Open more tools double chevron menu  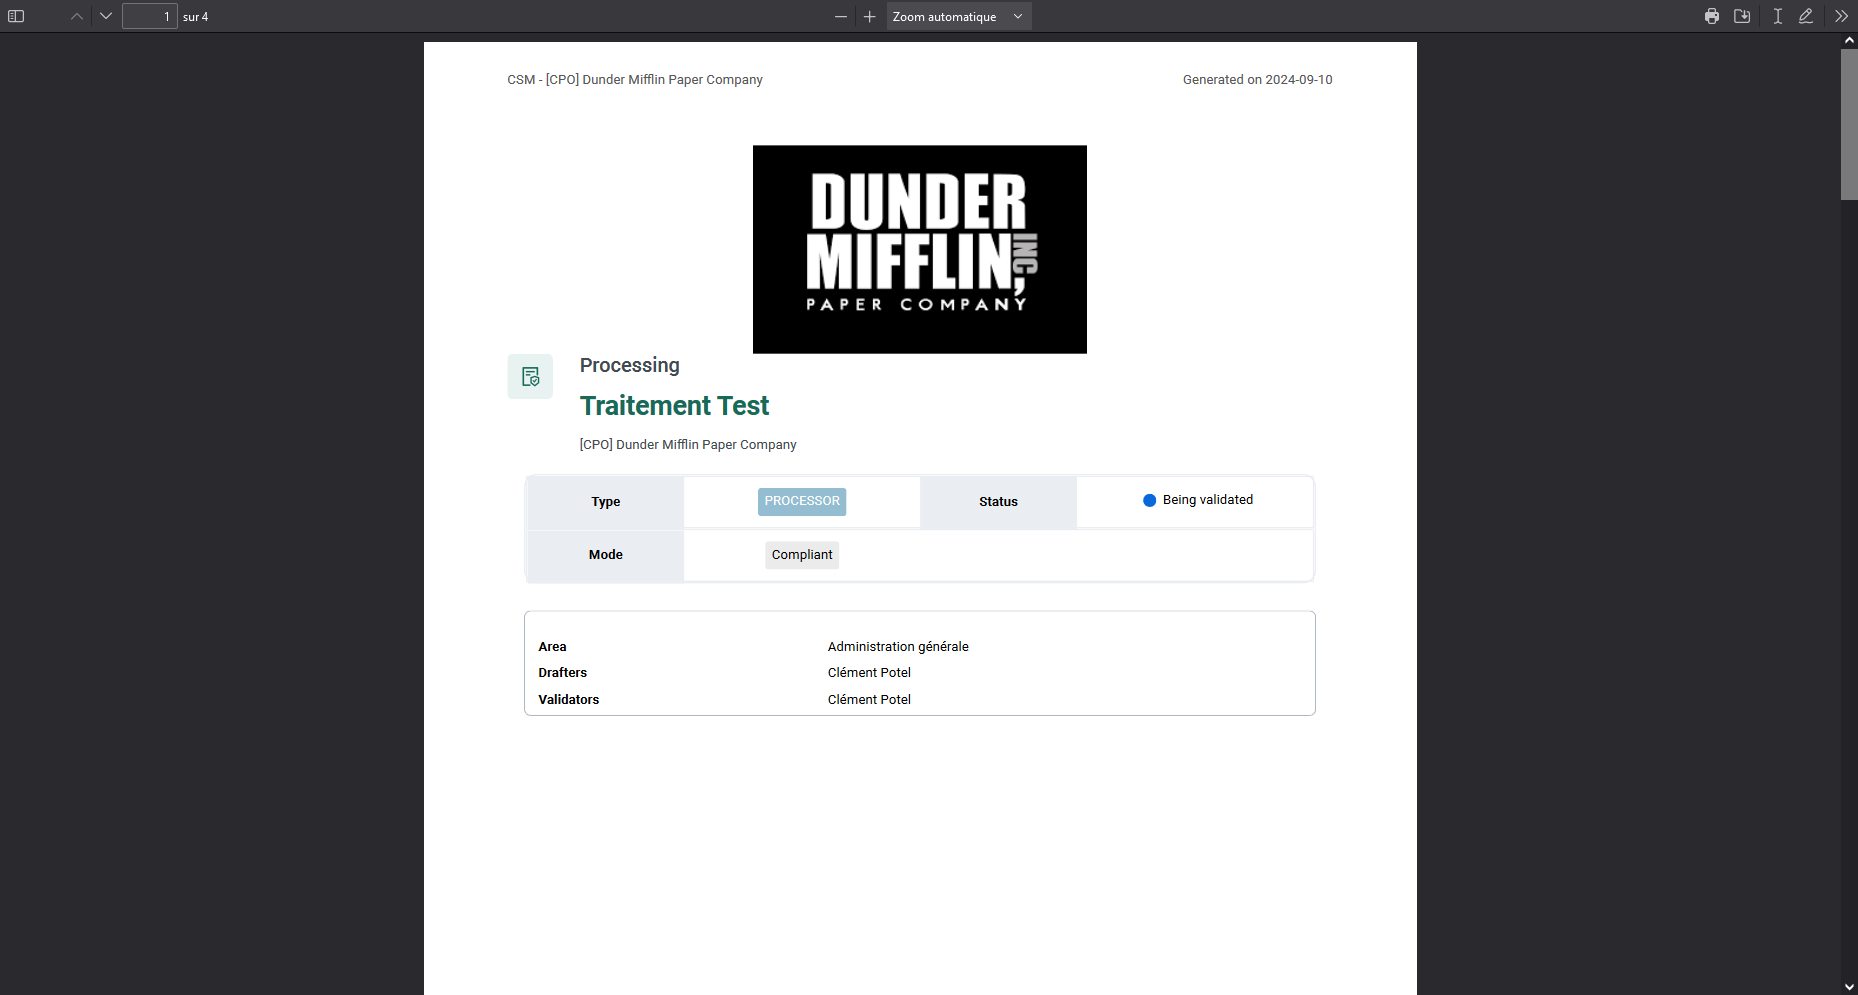click(1841, 16)
